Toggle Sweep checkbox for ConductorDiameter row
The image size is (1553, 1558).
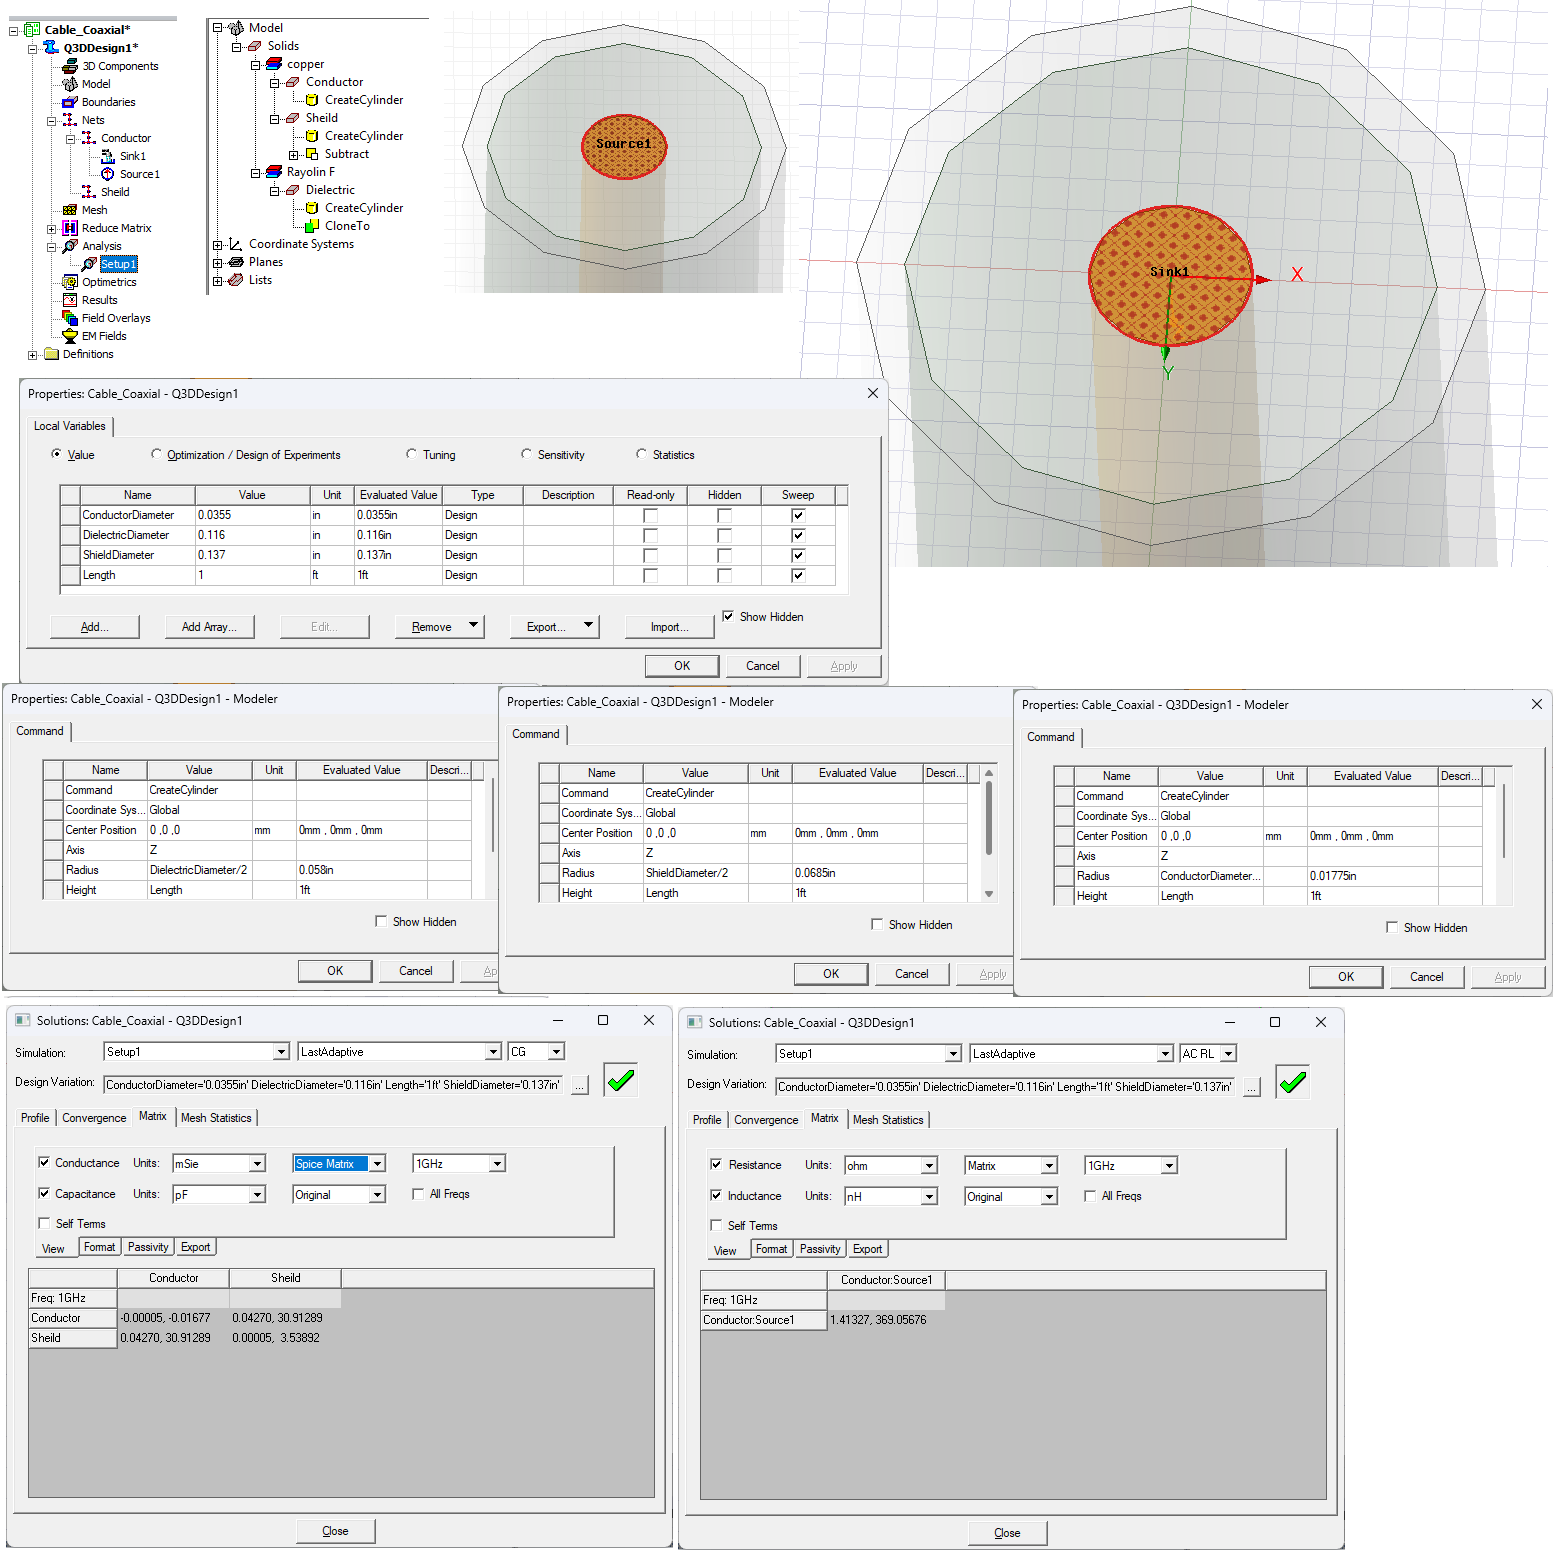click(x=798, y=516)
